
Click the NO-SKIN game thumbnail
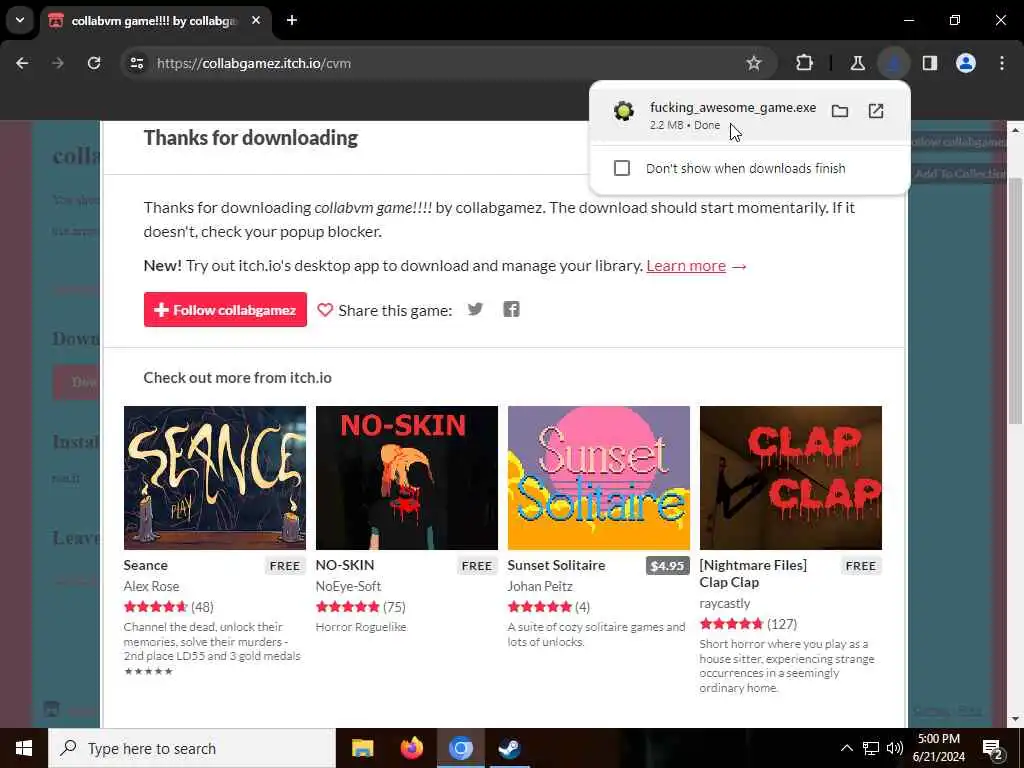pos(407,478)
